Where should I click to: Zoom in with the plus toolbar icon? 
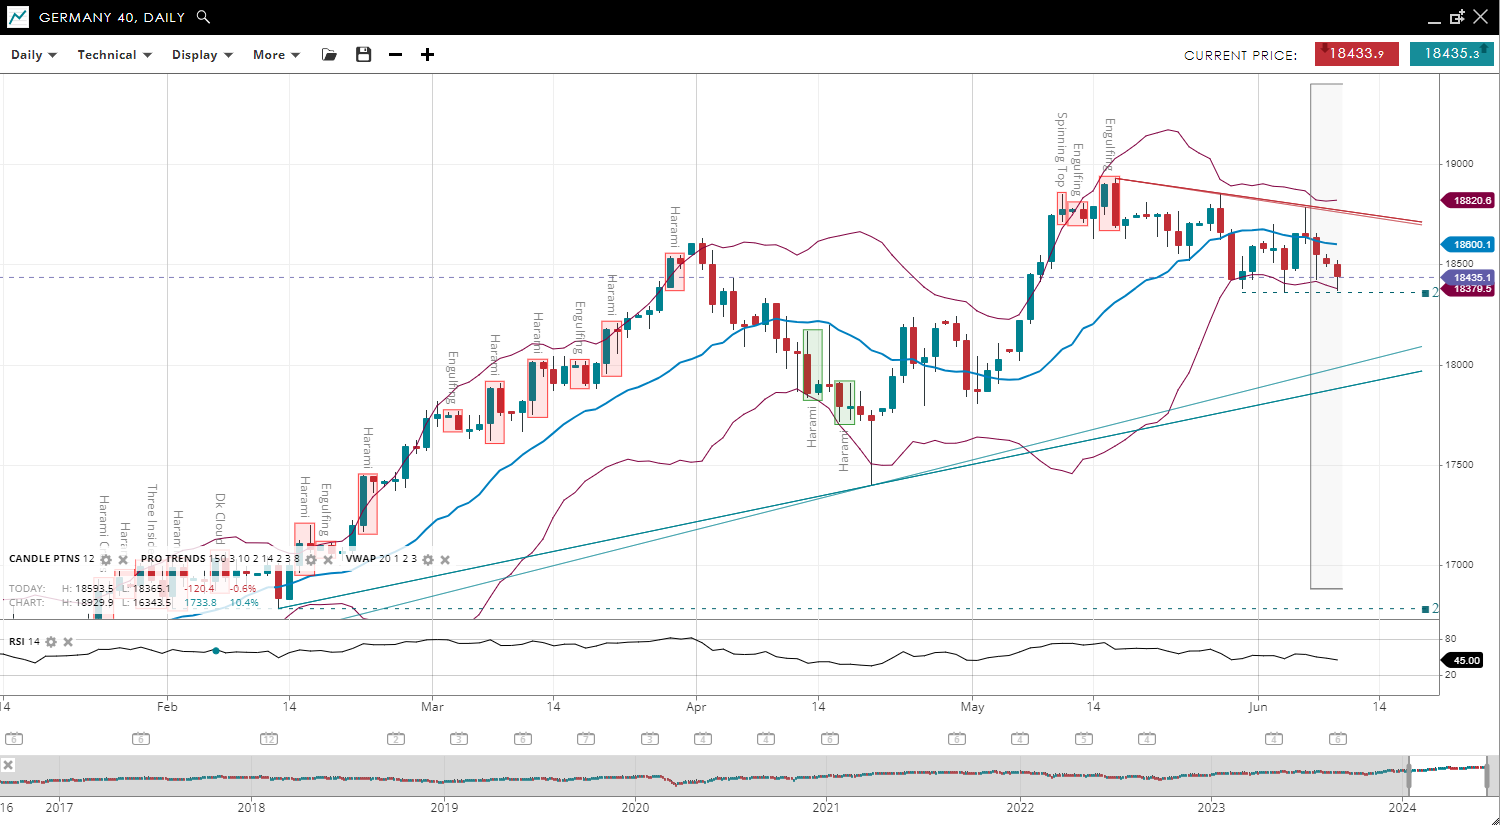[x=427, y=55]
